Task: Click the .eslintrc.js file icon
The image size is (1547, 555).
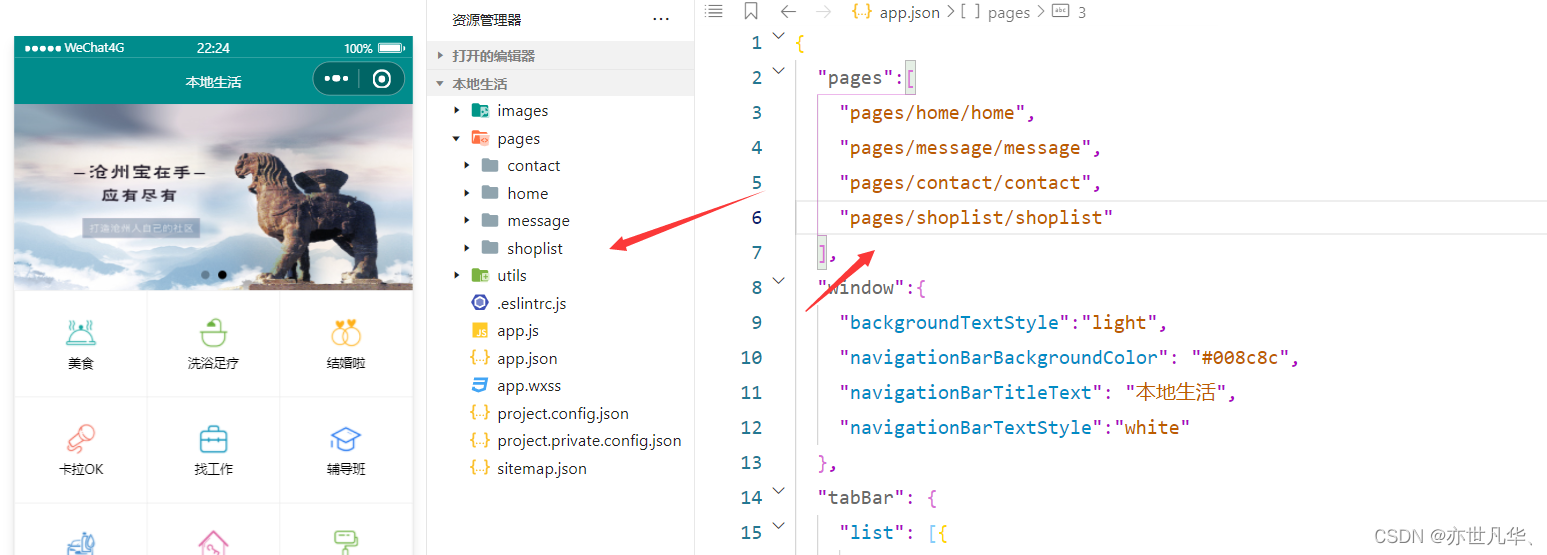Action: click(480, 303)
